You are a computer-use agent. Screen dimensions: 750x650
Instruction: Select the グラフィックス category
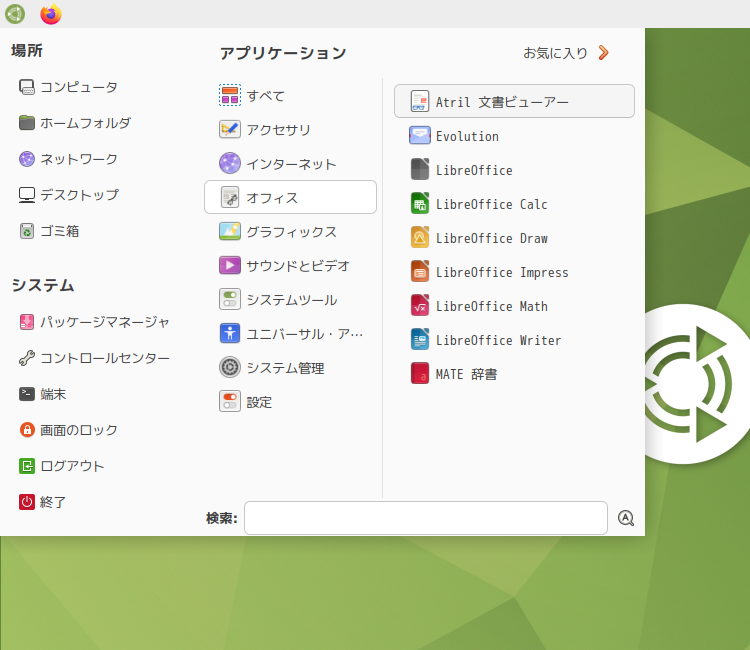290,231
